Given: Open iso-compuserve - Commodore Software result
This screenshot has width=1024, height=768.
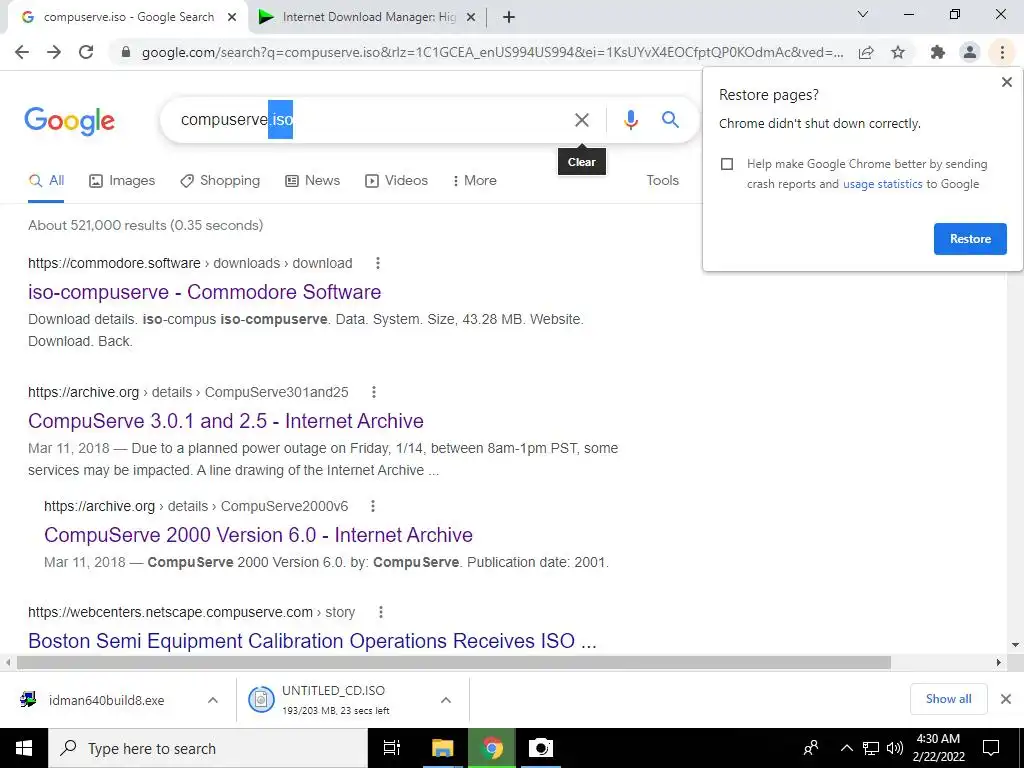Looking at the screenshot, I should 204,292.
